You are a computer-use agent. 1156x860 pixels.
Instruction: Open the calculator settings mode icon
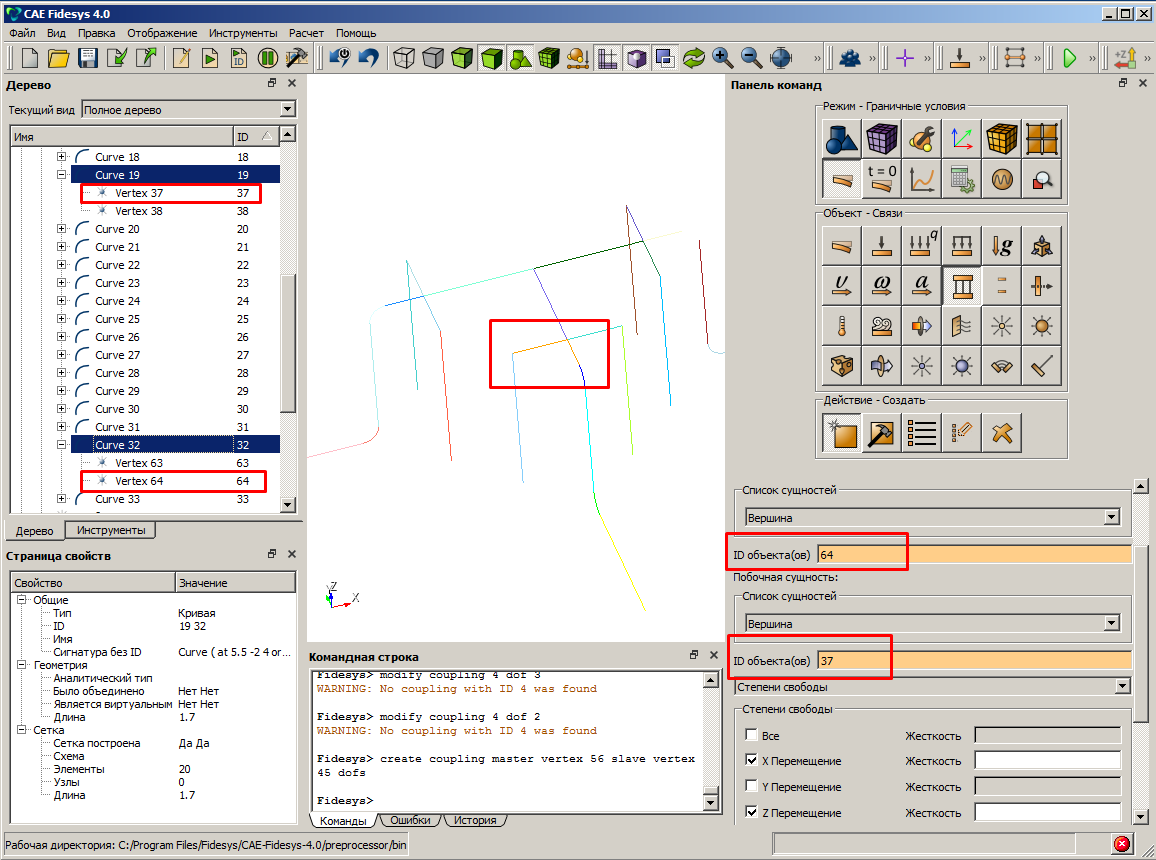(x=961, y=178)
